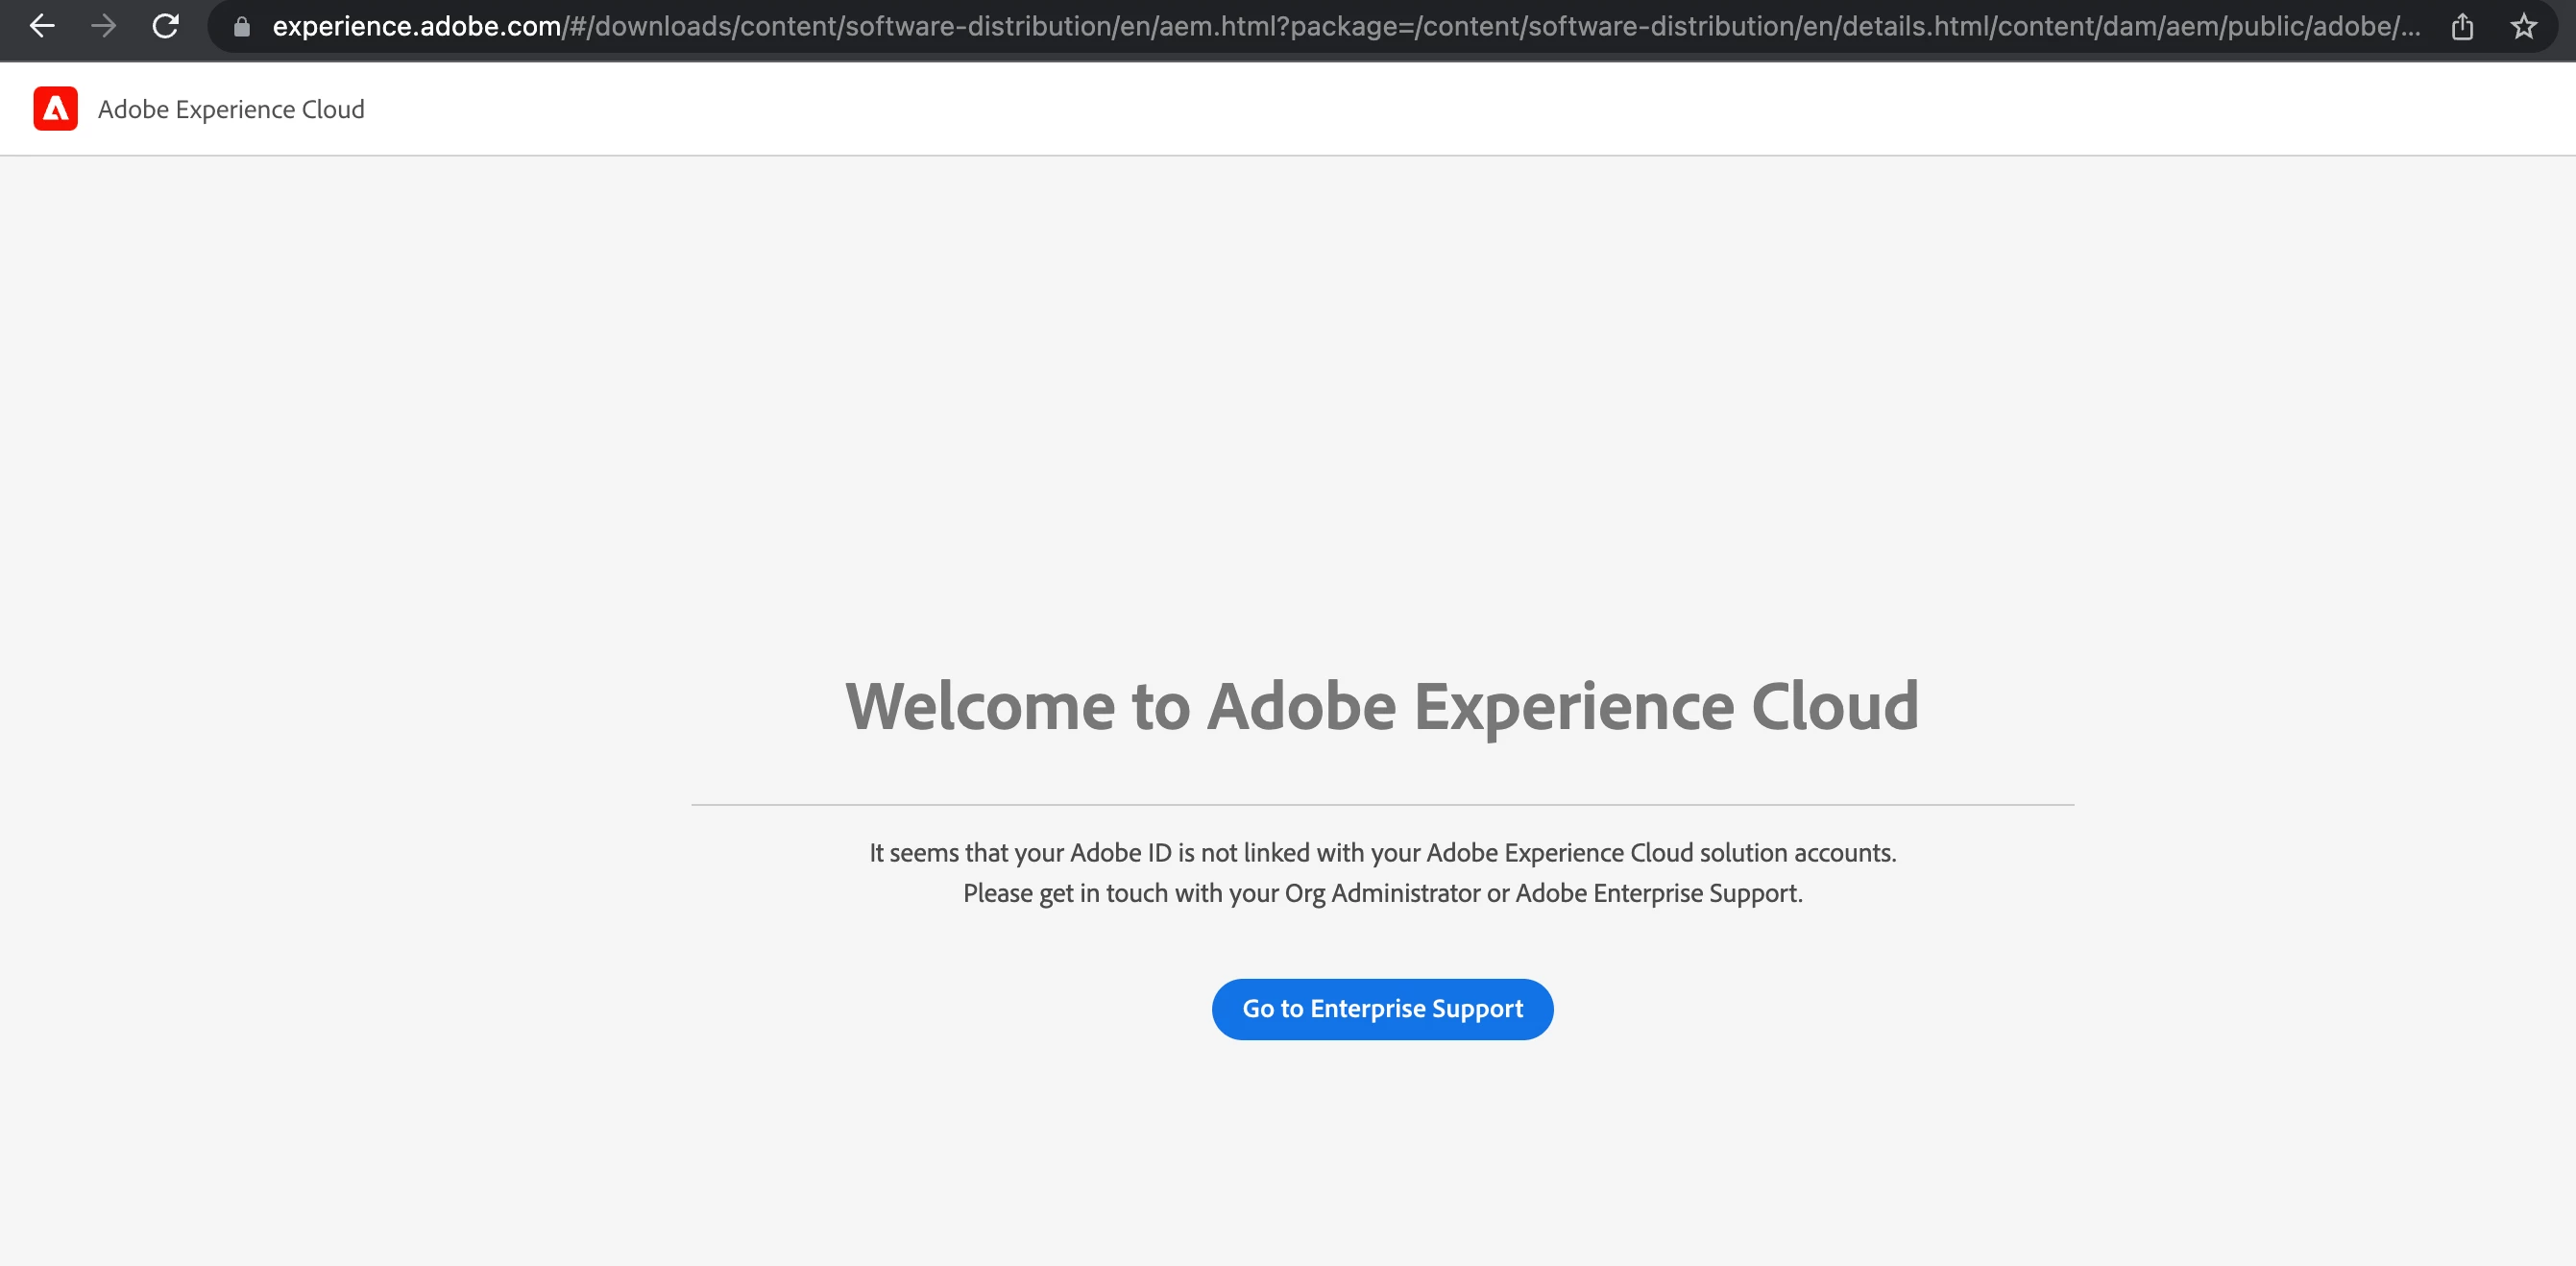Click Adobe Enterprise Support text in the message

click(1657, 893)
